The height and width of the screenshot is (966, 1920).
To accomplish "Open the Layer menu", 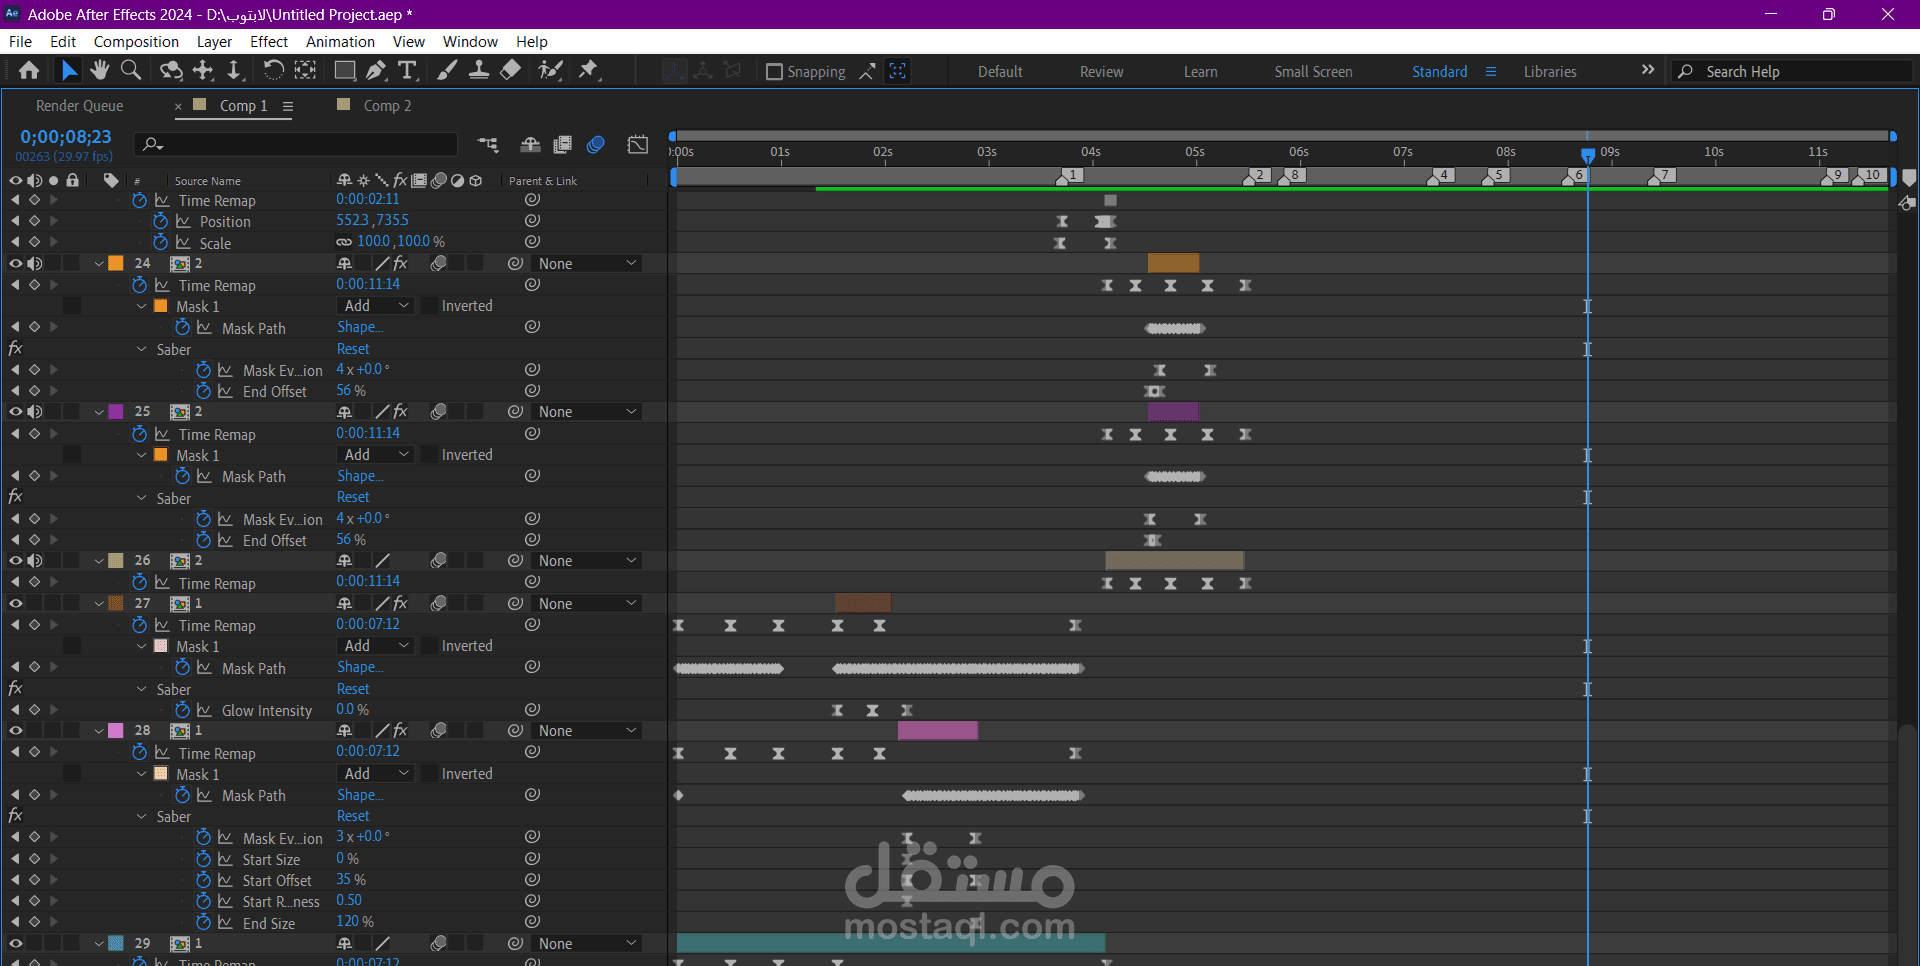I will coord(214,42).
